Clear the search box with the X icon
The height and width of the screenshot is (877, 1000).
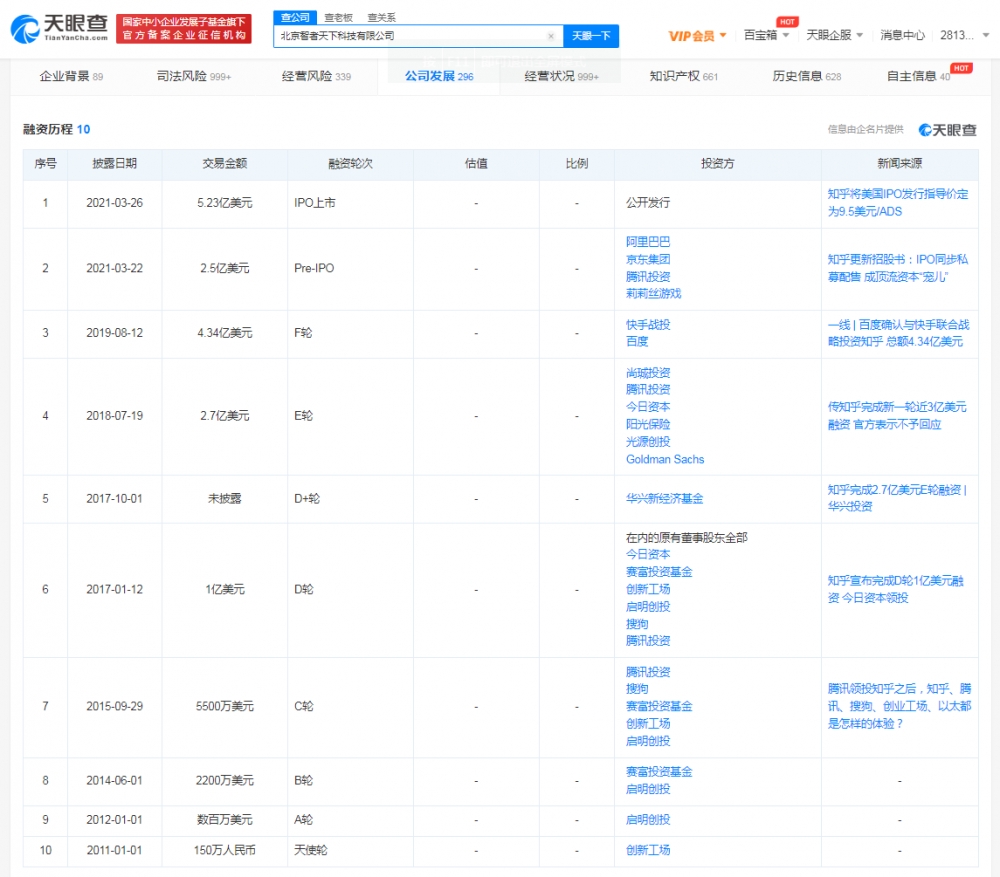(551, 36)
